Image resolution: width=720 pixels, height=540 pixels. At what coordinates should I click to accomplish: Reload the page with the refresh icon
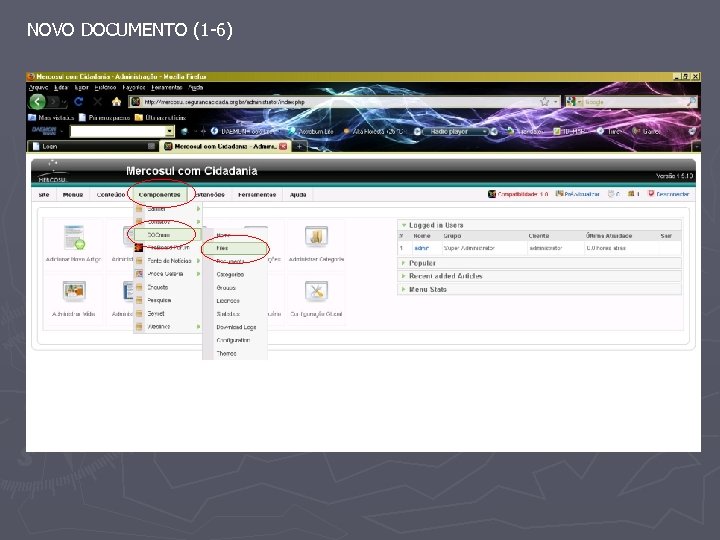(x=79, y=101)
